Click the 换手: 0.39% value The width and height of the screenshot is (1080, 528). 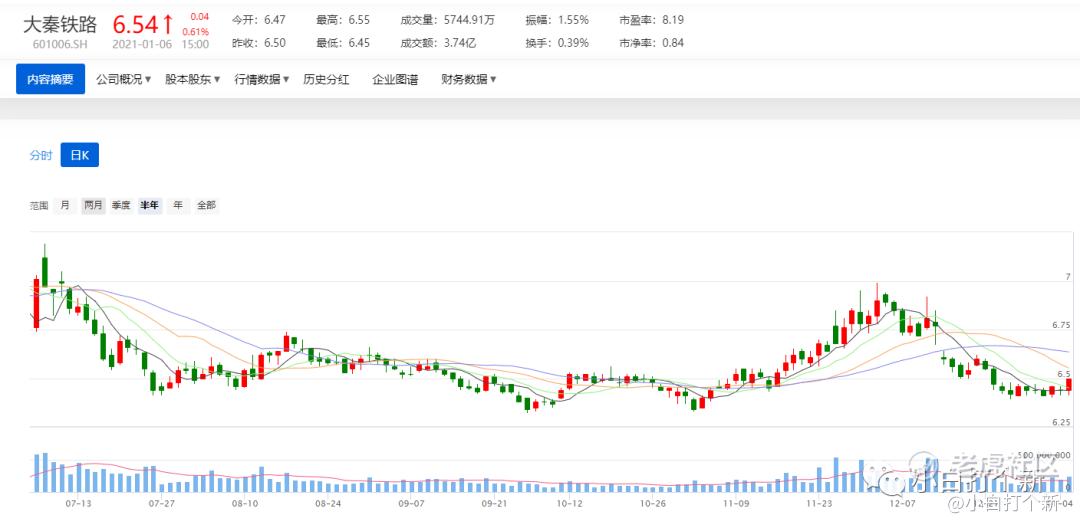click(x=557, y=43)
